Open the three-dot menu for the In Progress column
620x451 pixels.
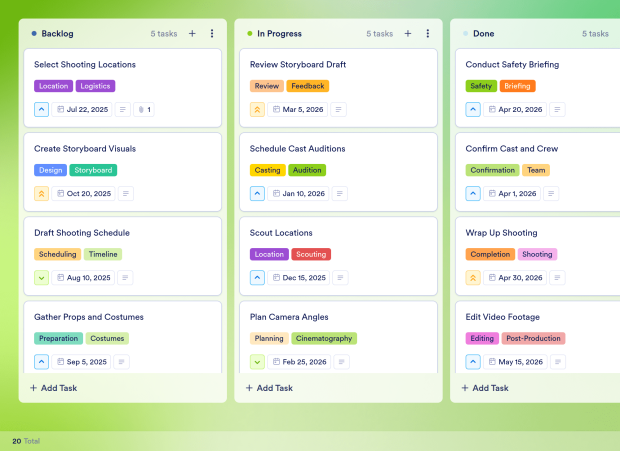(427, 34)
